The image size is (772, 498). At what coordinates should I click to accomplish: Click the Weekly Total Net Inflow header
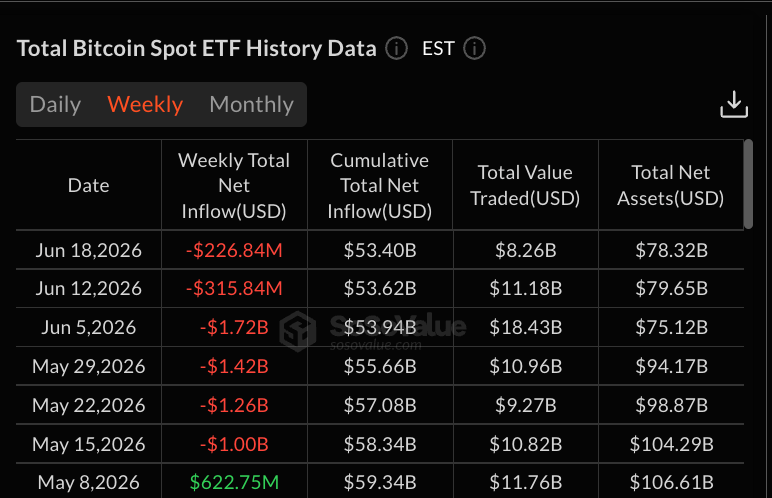(x=234, y=185)
